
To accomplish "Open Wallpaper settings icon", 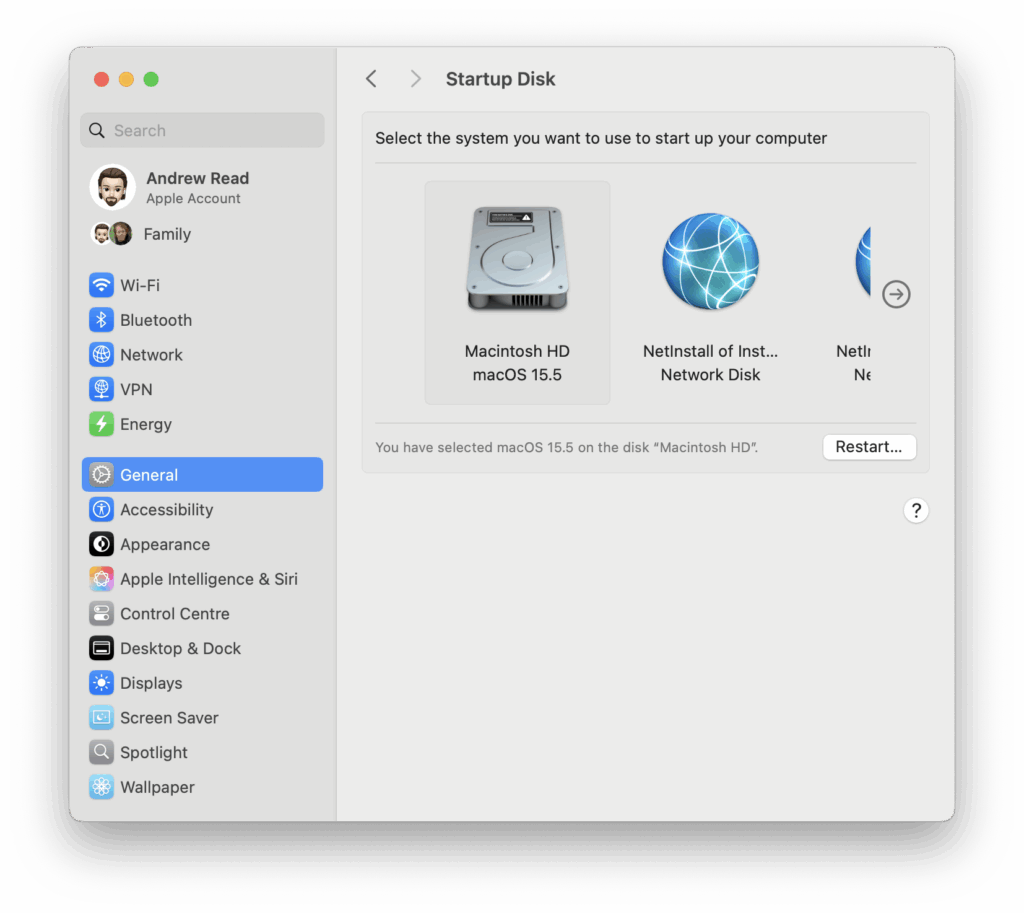I will click(101, 786).
